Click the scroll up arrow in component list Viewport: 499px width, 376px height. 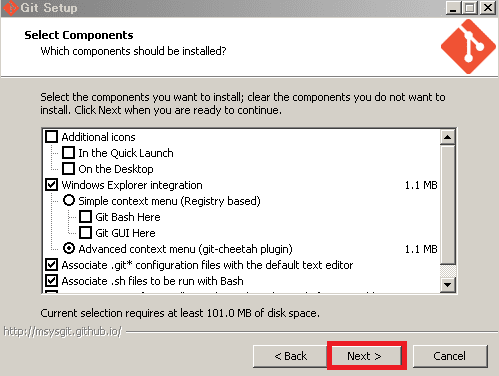(447, 137)
